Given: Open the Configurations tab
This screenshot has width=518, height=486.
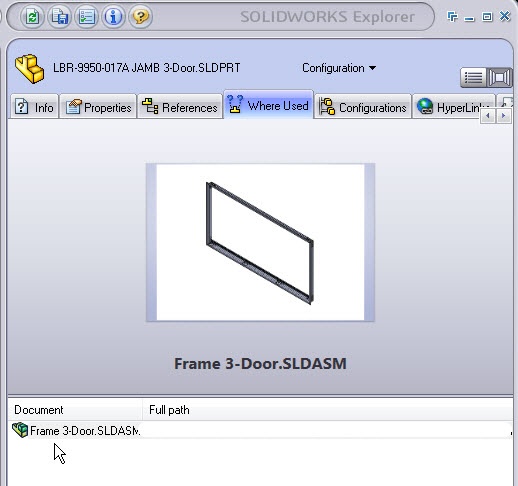Looking at the screenshot, I should click(363, 107).
